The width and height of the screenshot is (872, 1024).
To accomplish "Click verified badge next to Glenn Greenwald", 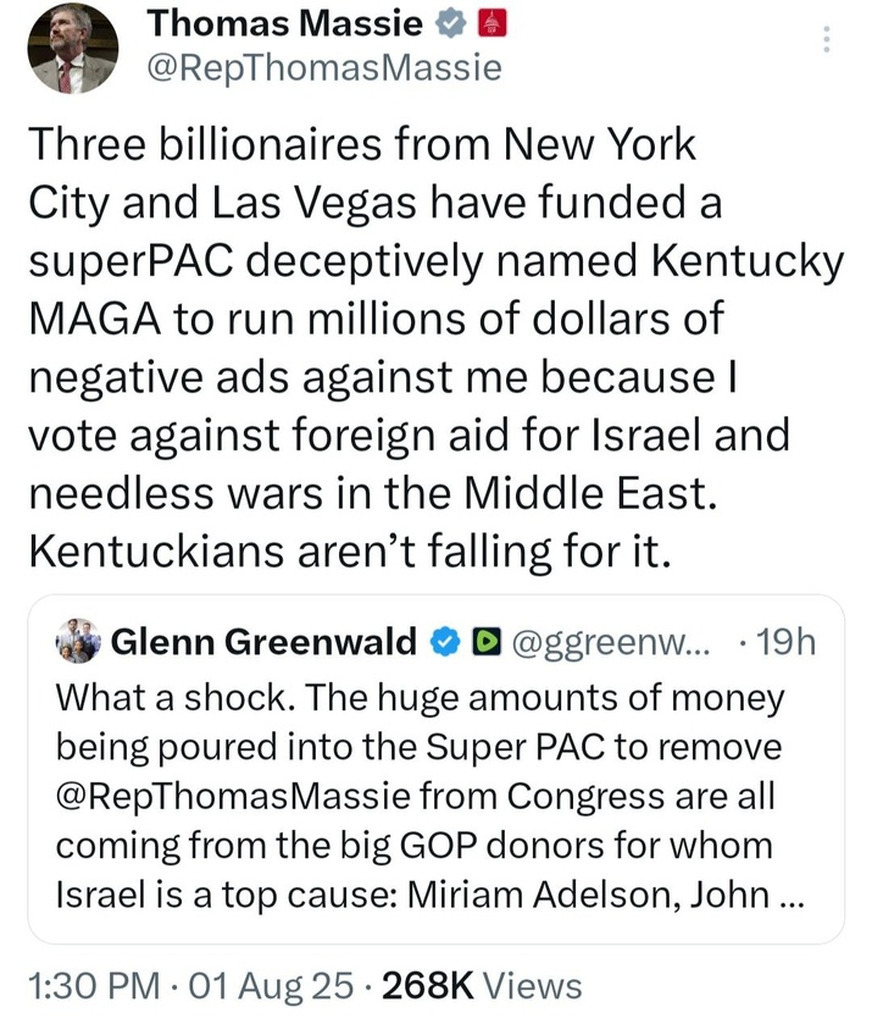I will point(442,643).
